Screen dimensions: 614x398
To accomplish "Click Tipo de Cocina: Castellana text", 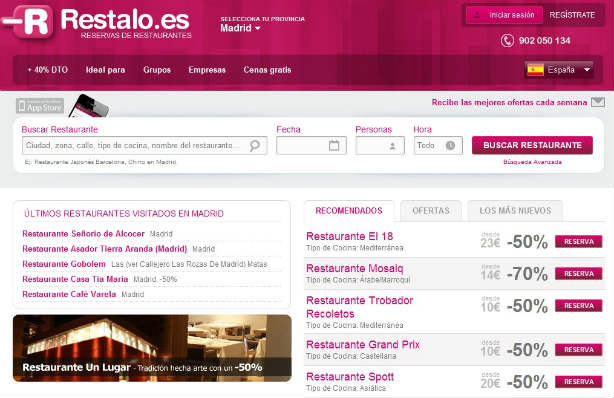I will 351,356.
